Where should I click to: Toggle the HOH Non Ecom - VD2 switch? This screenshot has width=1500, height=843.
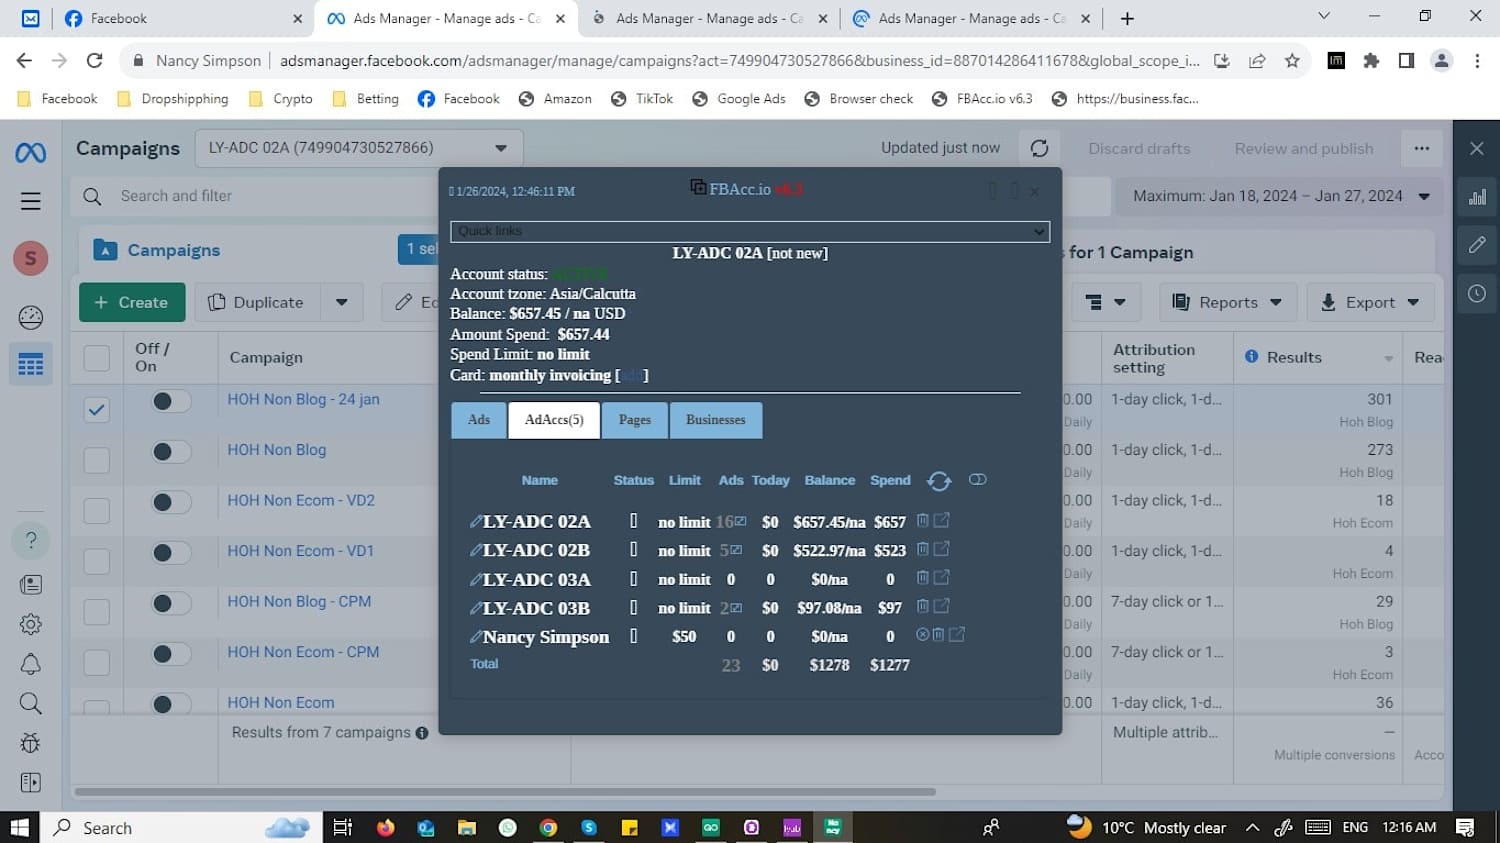click(171, 502)
